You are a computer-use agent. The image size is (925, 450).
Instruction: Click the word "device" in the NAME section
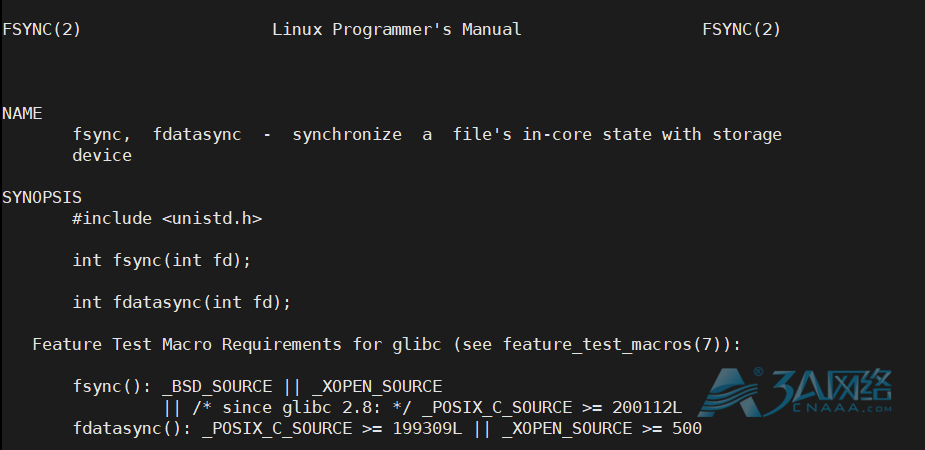(101, 155)
